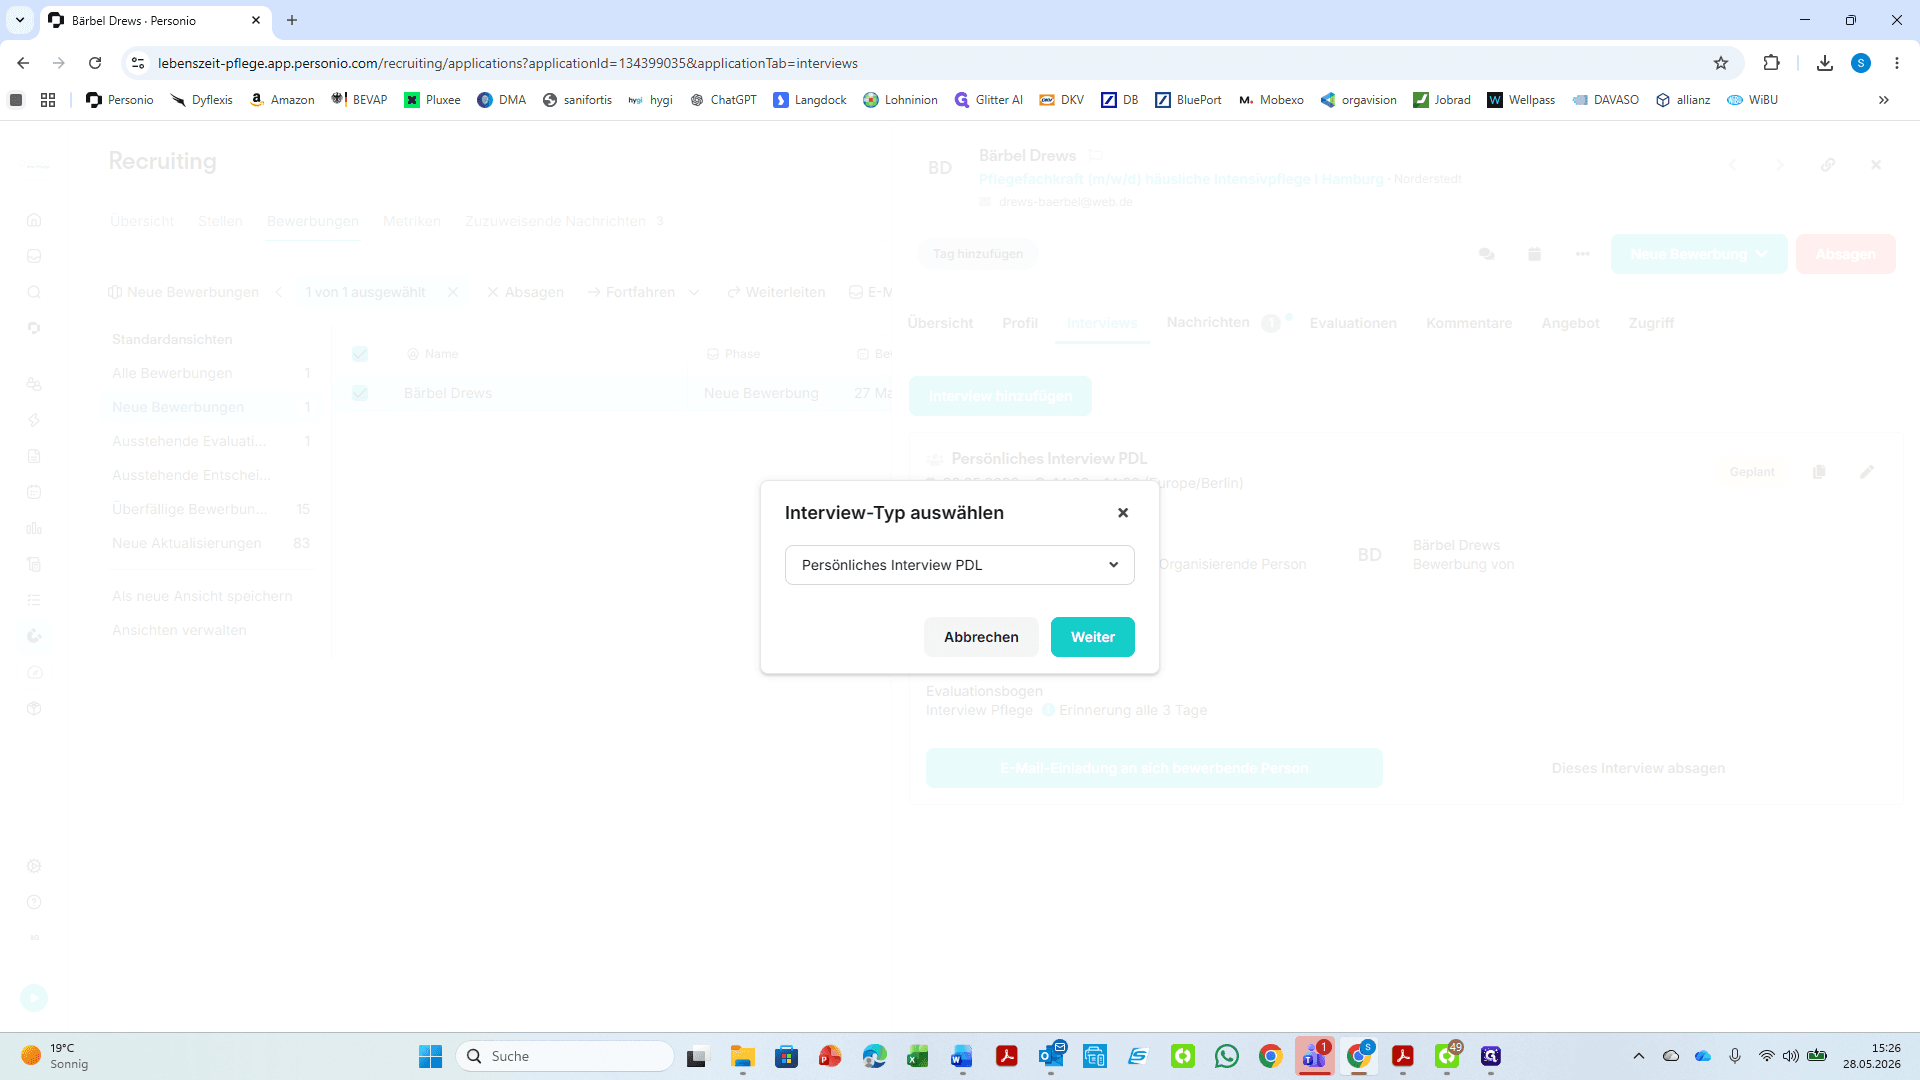Bookmark this page with the star icon
The width and height of the screenshot is (1920, 1080).
pos(1721,63)
